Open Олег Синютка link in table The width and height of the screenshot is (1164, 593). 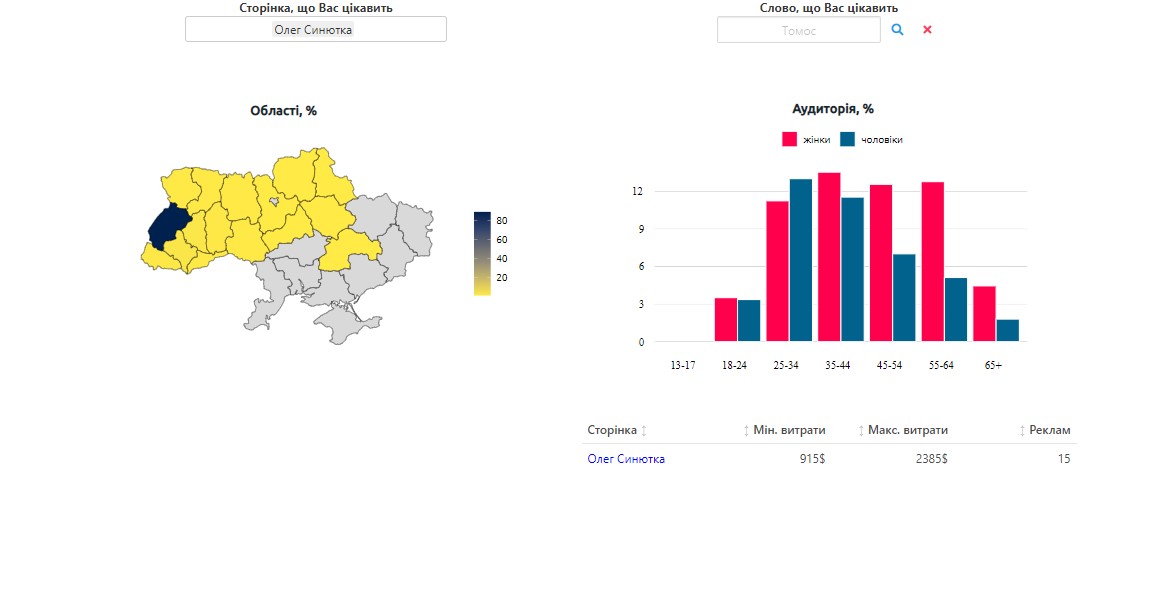626,459
